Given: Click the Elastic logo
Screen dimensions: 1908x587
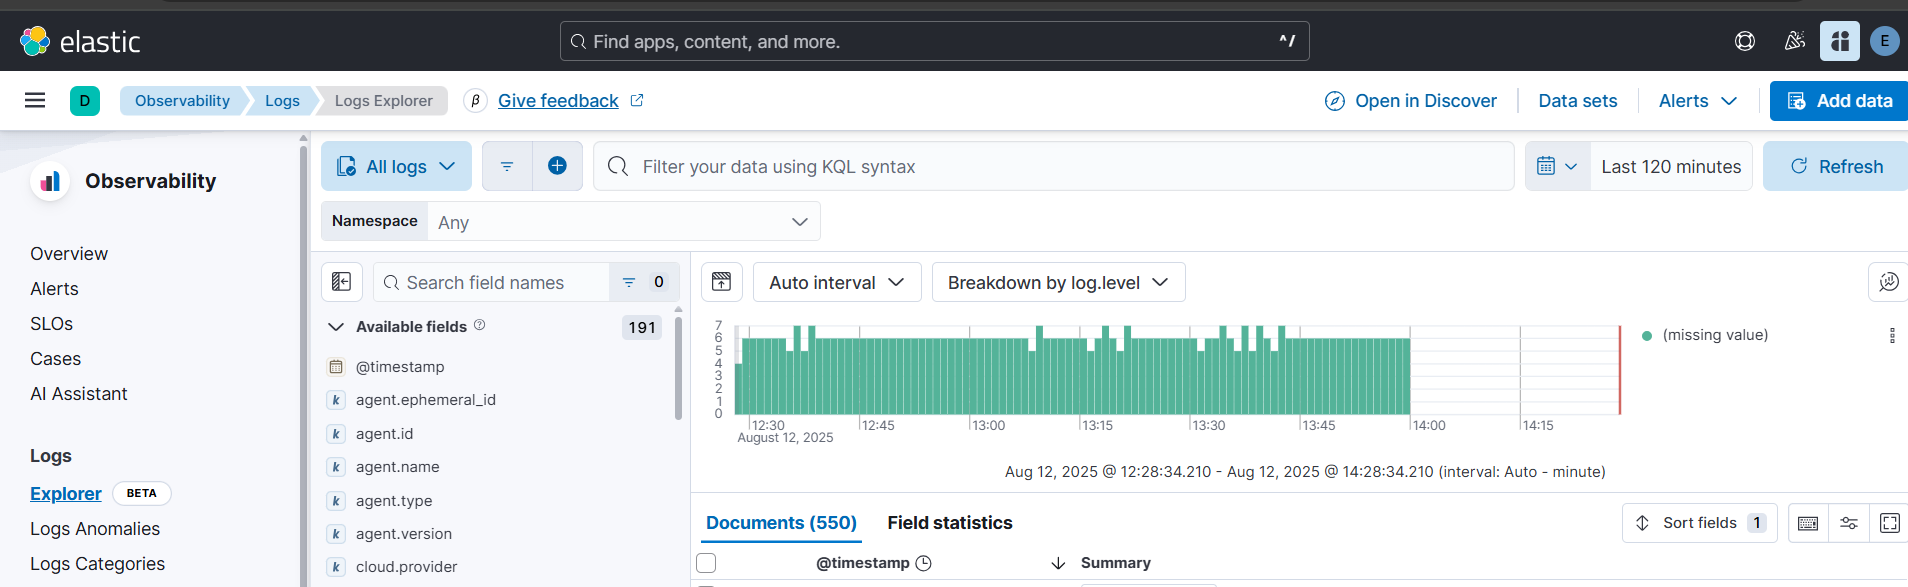Looking at the screenshot, I should [80, 41].
